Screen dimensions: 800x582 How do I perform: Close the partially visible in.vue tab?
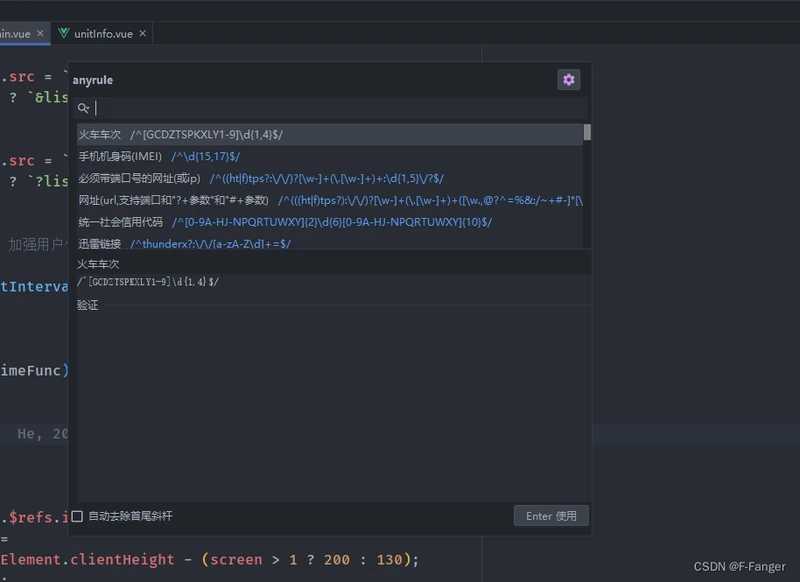(x=40, y=33)
